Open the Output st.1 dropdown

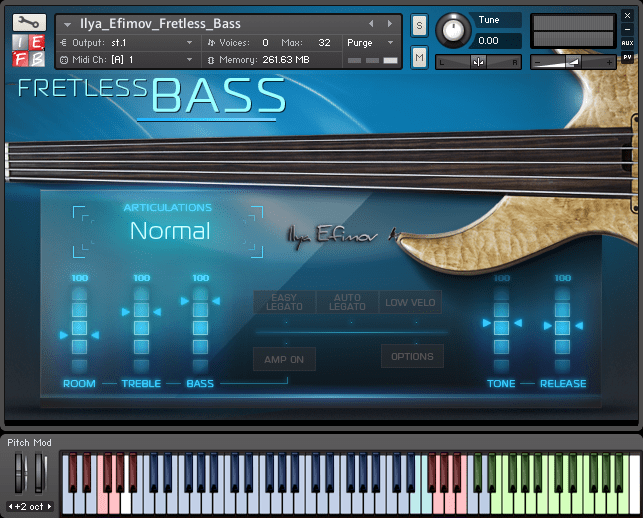(128, 43)
